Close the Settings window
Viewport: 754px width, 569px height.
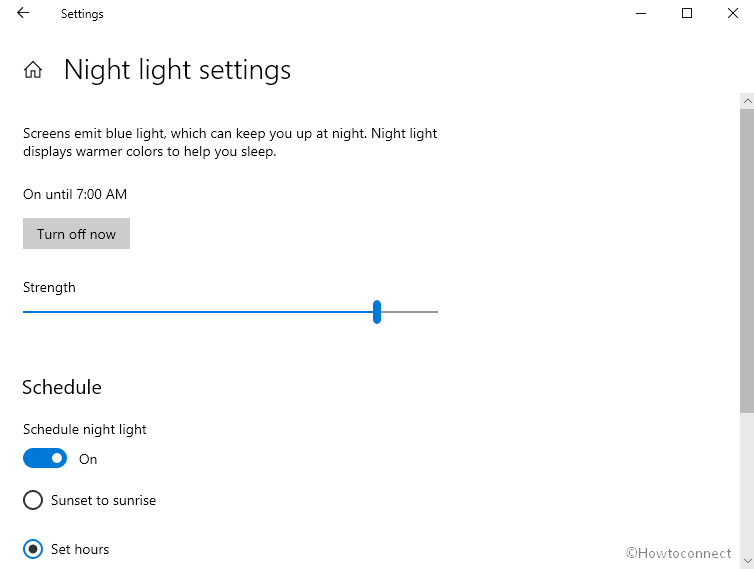click(x=731, y=14)
